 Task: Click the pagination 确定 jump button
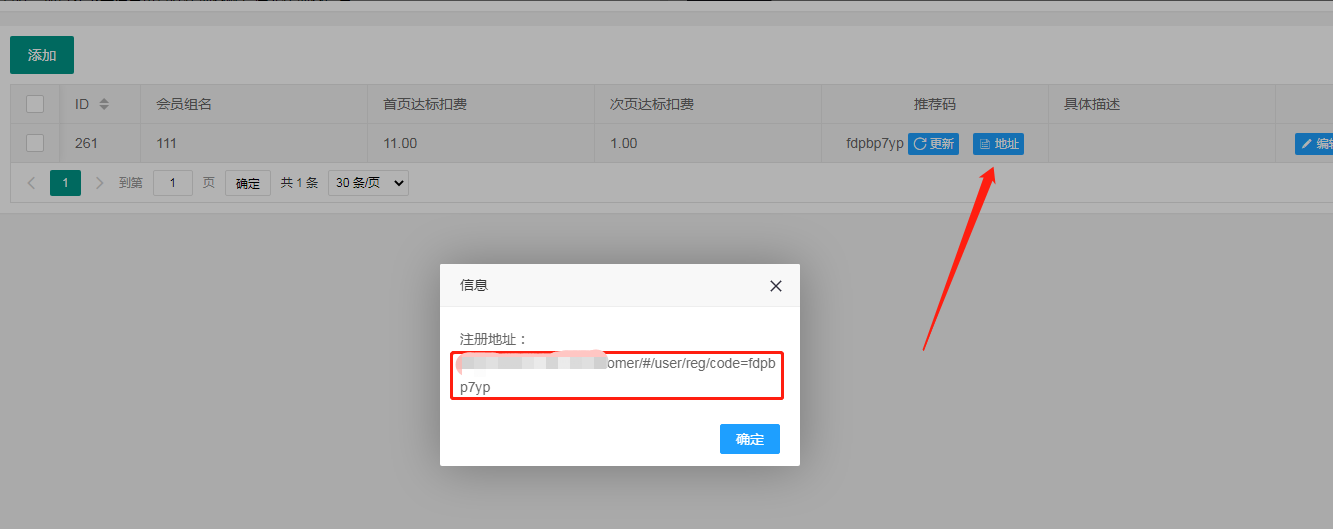point(247,183)
